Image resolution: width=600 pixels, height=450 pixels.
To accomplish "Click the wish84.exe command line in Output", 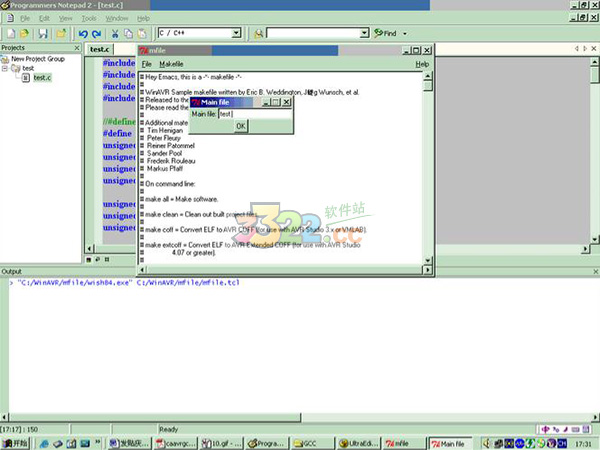I will tap(129, 283).
